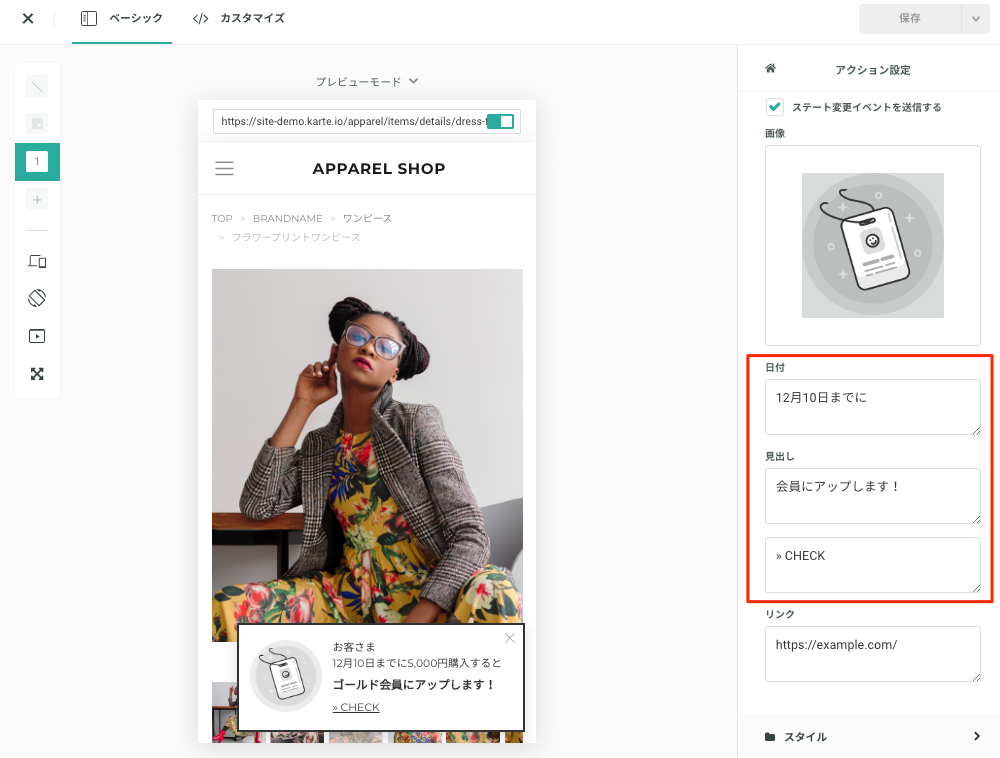Click the play preview icon in sidebar

click(x=37, y=336)
